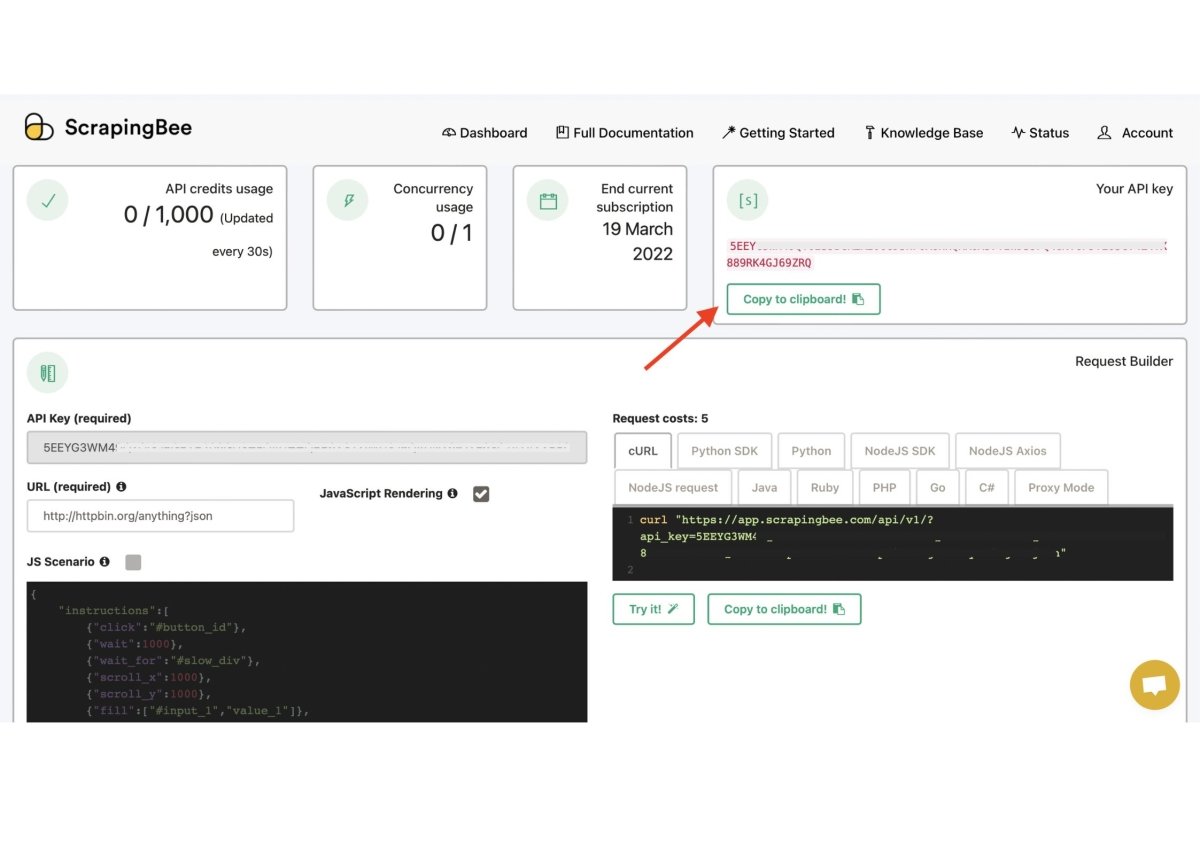Switch to the NodeJS SDK tab
This screenshot has width=1200, height=848.
[900, 451]
